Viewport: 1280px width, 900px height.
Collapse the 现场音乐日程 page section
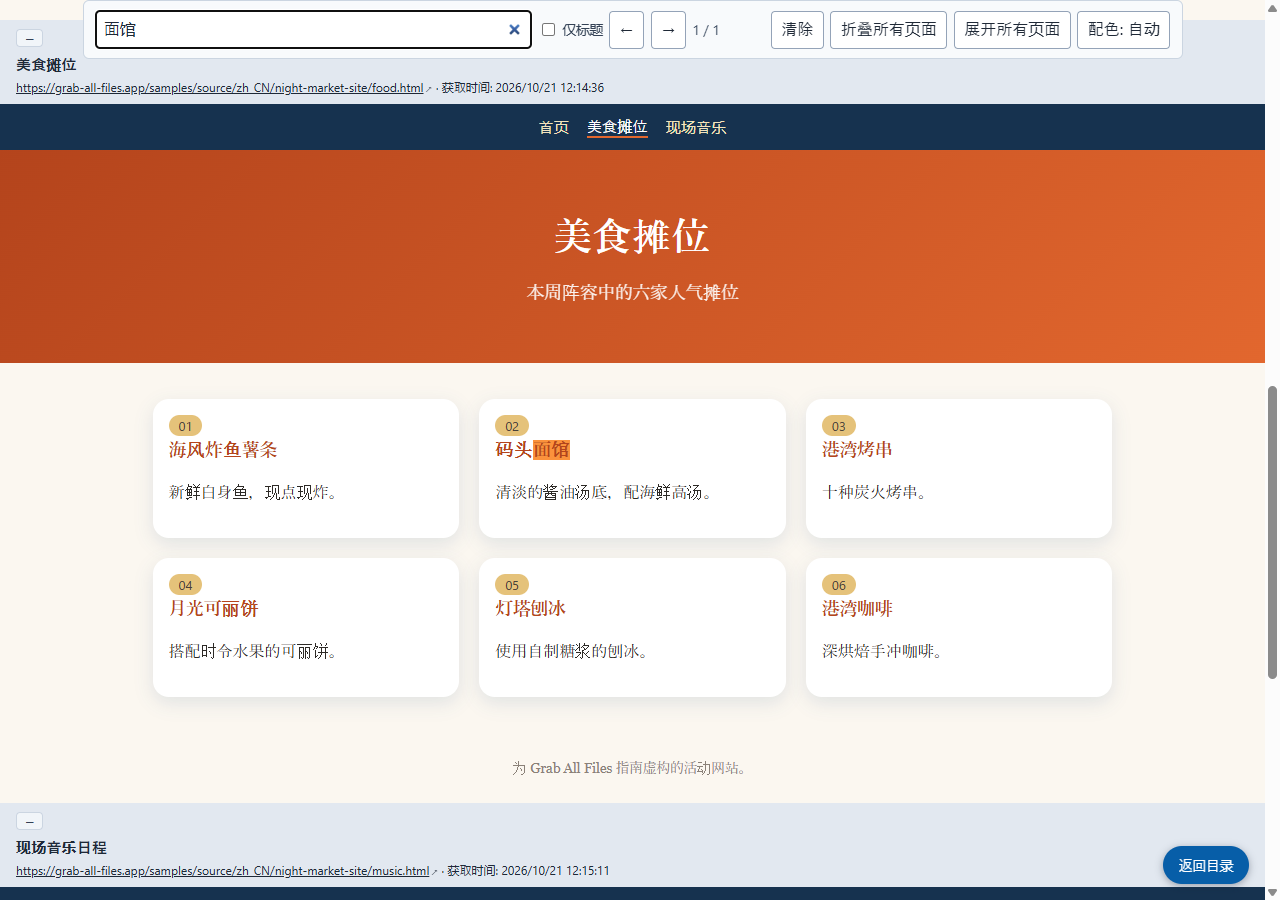point(29,821)
